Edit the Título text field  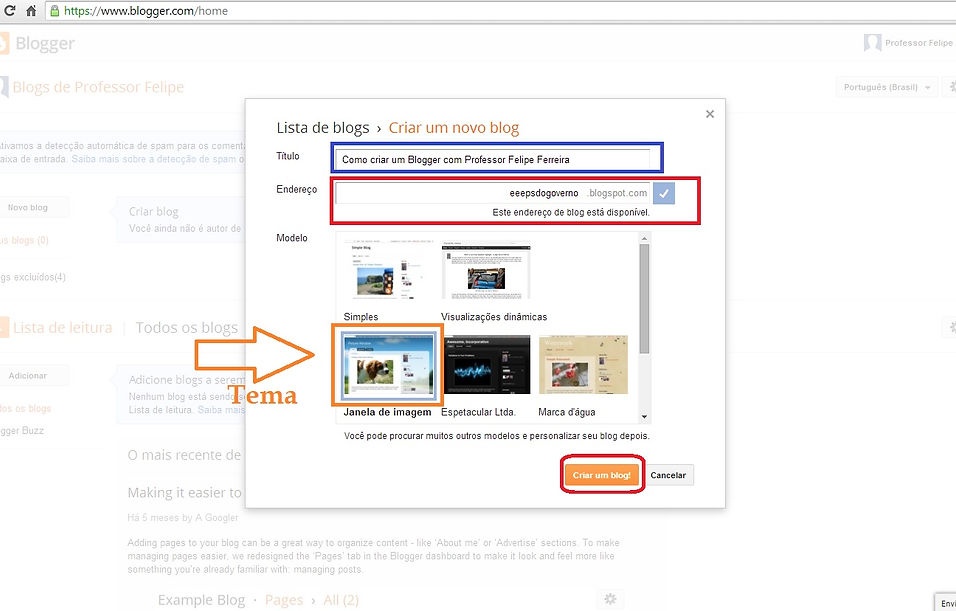[493, 160]
